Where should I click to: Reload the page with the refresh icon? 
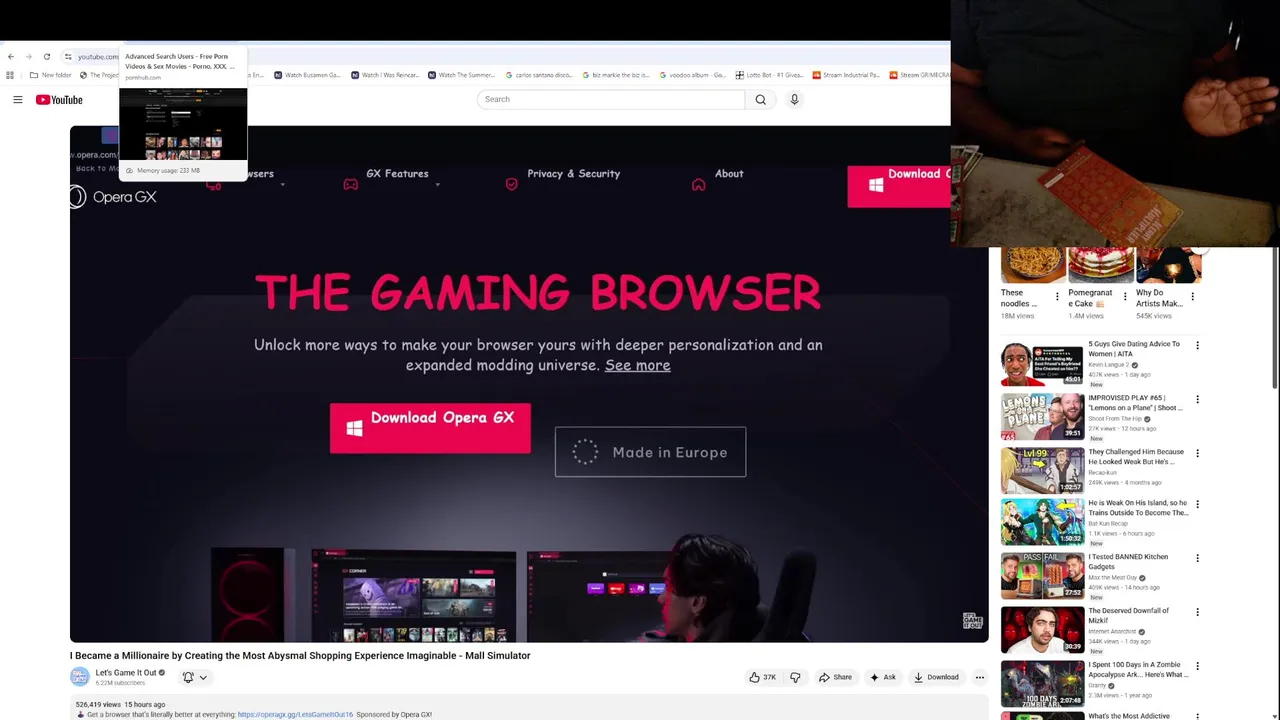click(x=46, y=56)
